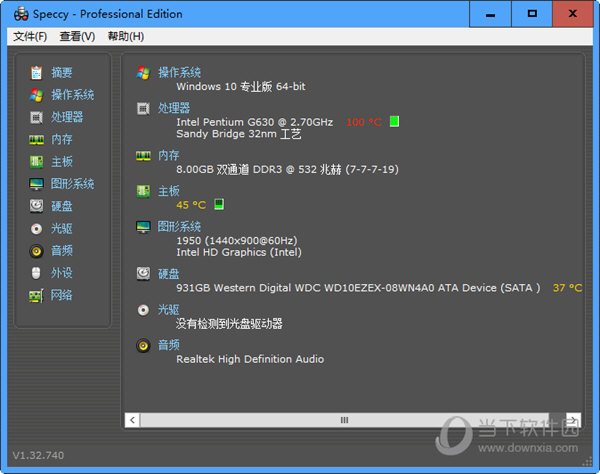Select the 内存 RAM stick icon in sidebar
The image size is (600, 474).
[36, 140]
